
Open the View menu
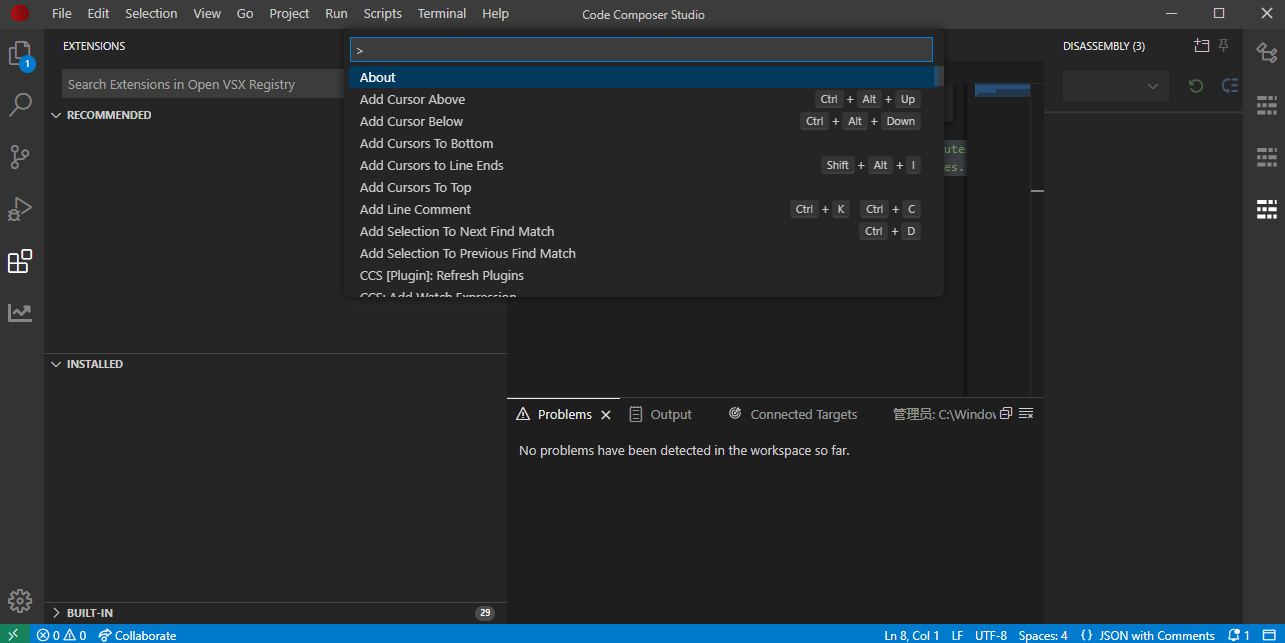point(207,14)
